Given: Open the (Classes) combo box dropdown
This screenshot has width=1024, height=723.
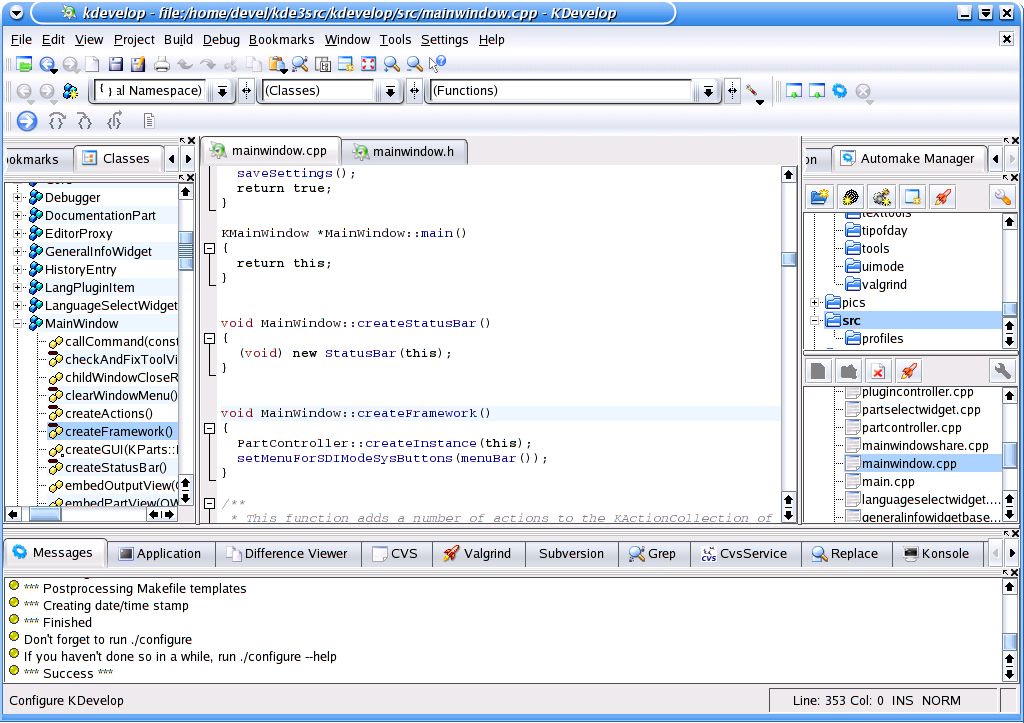Looking at the screenshot, I should click(x=390, y=91).
